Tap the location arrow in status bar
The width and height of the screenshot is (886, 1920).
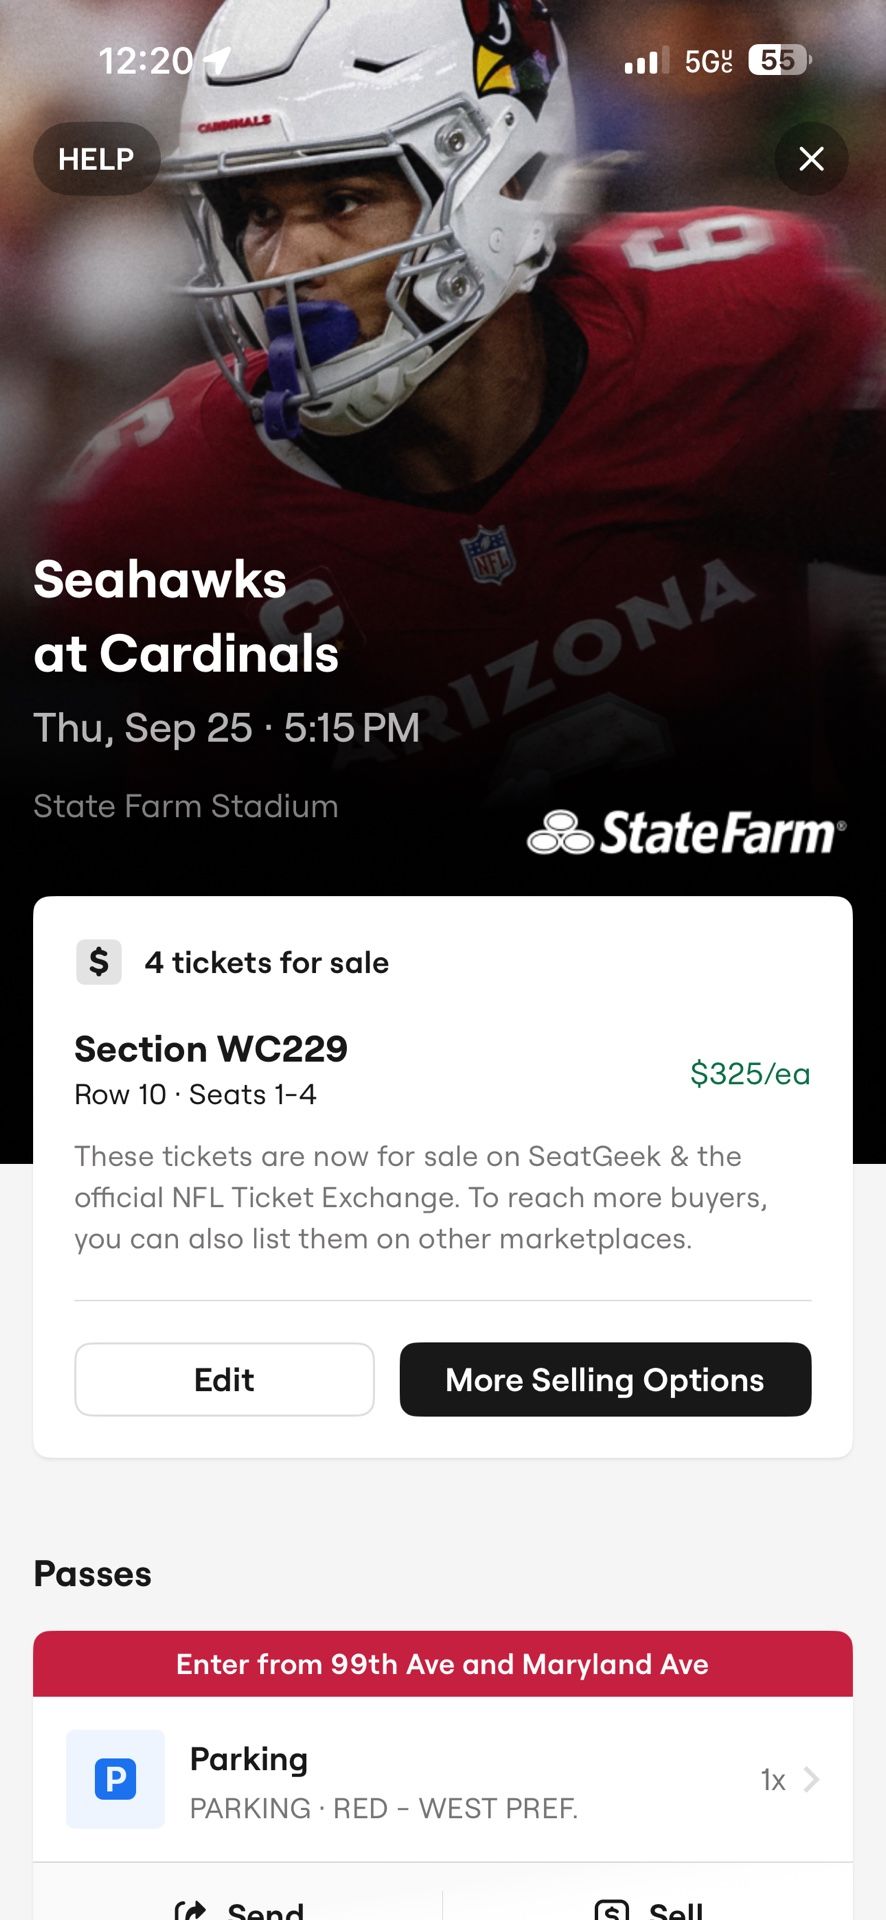click(217, 60)
